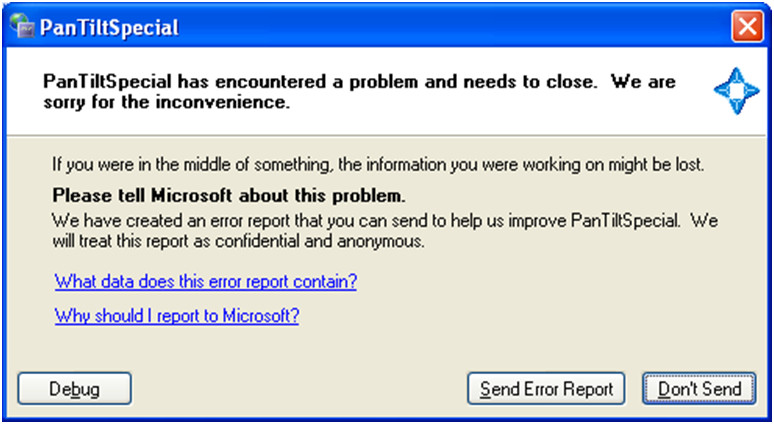This screenshot has height=424, width=774.
Task: Click the "We have created an error report" text
Action: tap(384, 220)
